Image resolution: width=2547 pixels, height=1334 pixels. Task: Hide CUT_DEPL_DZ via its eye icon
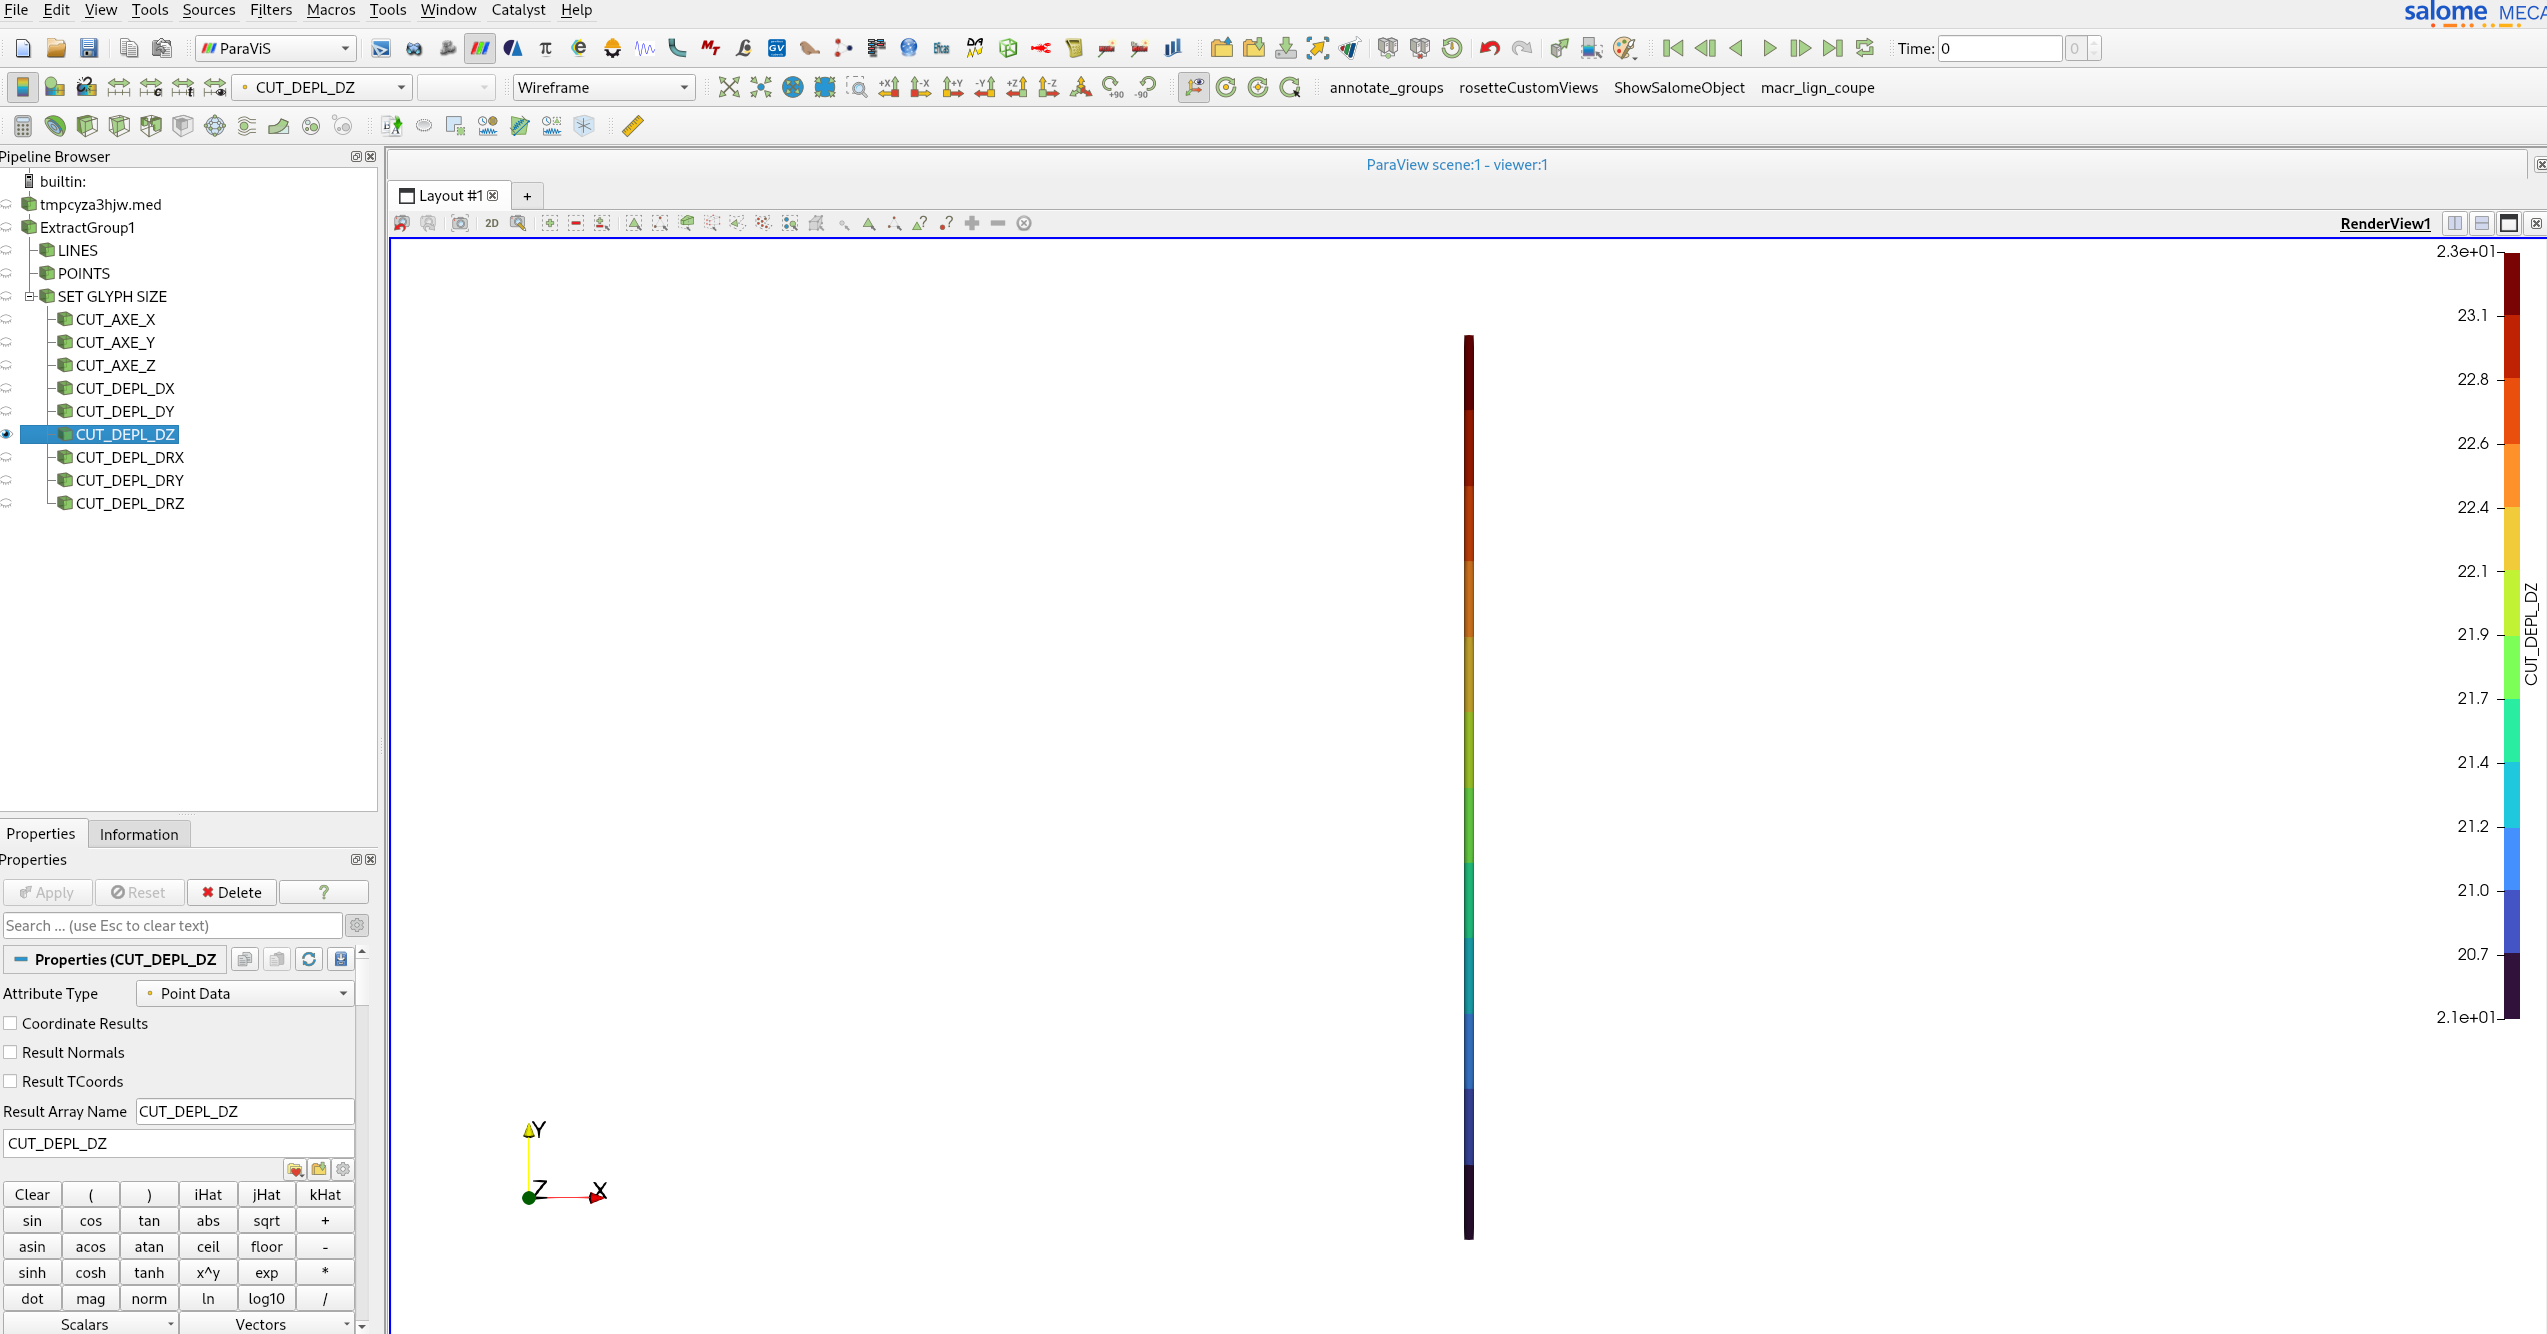point(7,434)
